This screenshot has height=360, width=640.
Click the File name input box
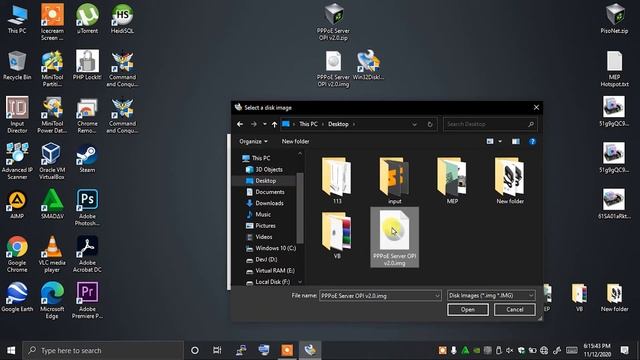[376, 296]
